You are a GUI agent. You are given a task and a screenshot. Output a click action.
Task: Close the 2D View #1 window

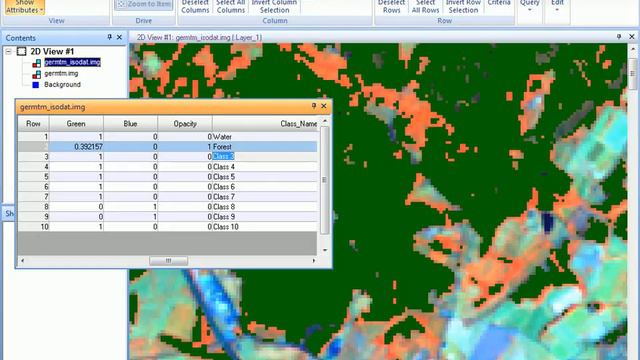click(632, 37)
